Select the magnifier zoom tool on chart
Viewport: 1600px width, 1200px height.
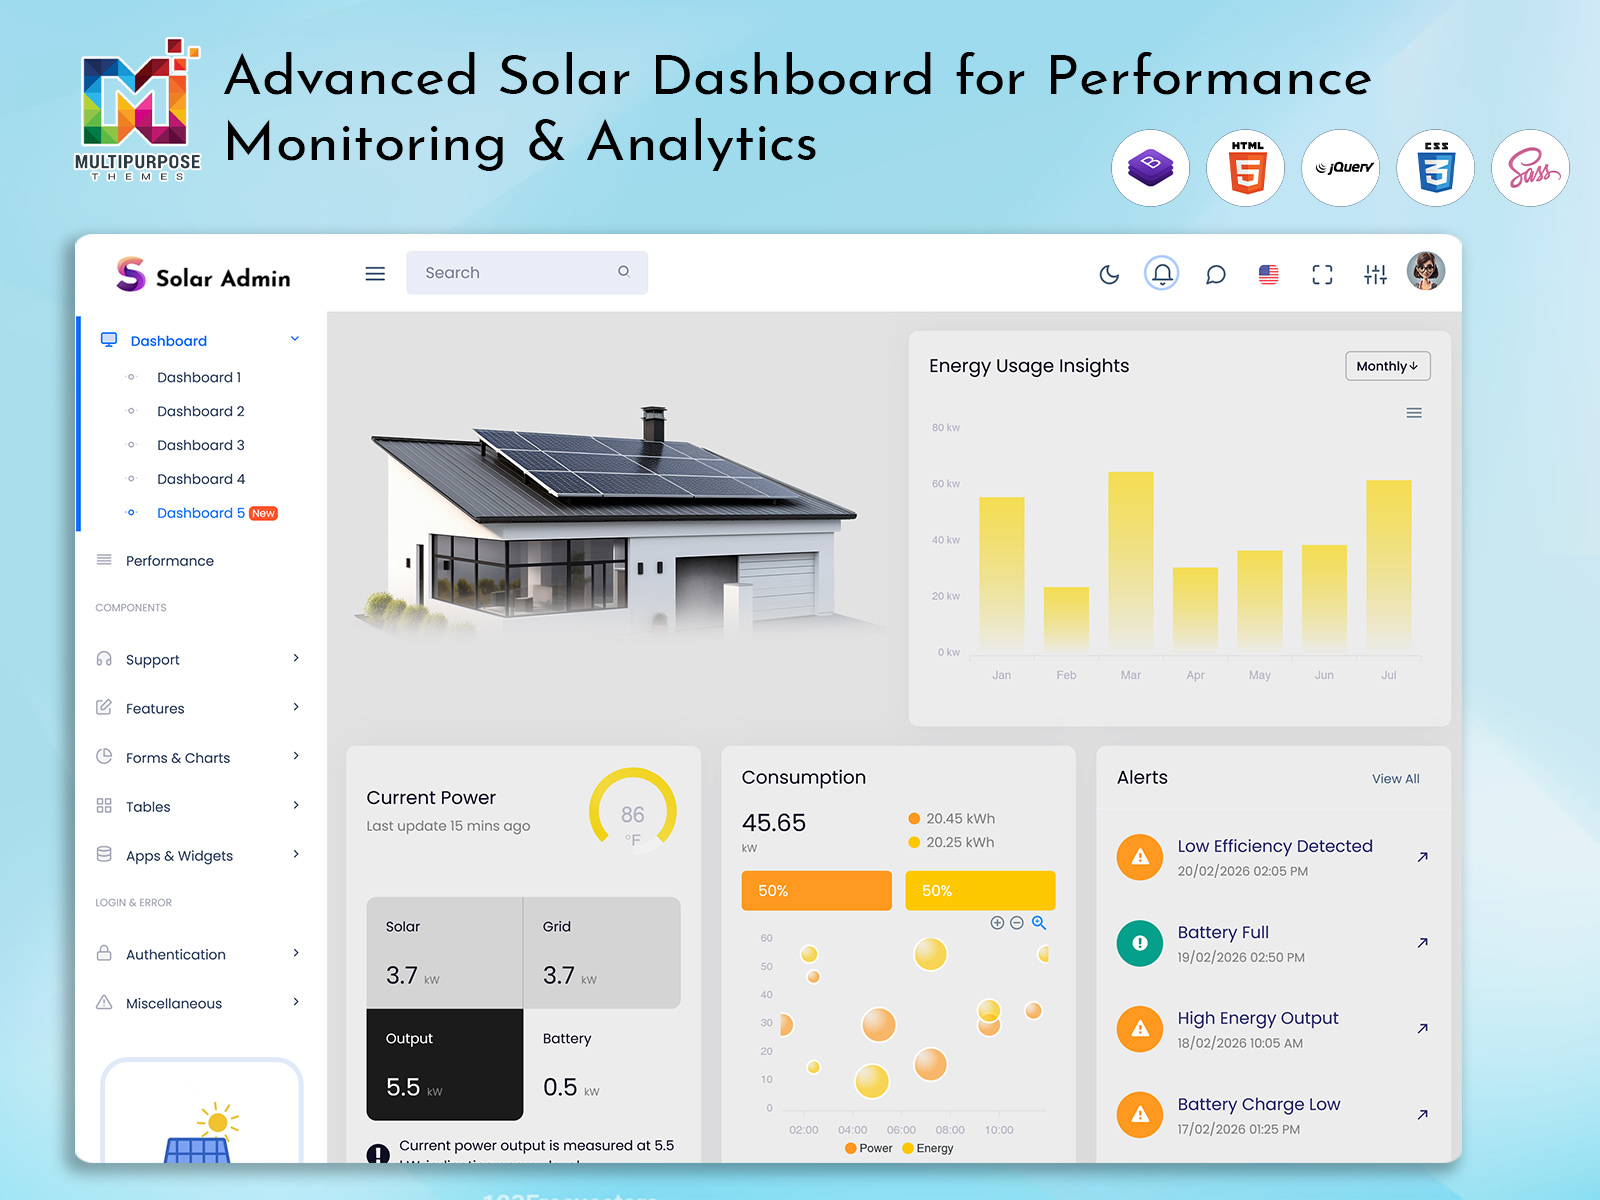[1039, 923]
